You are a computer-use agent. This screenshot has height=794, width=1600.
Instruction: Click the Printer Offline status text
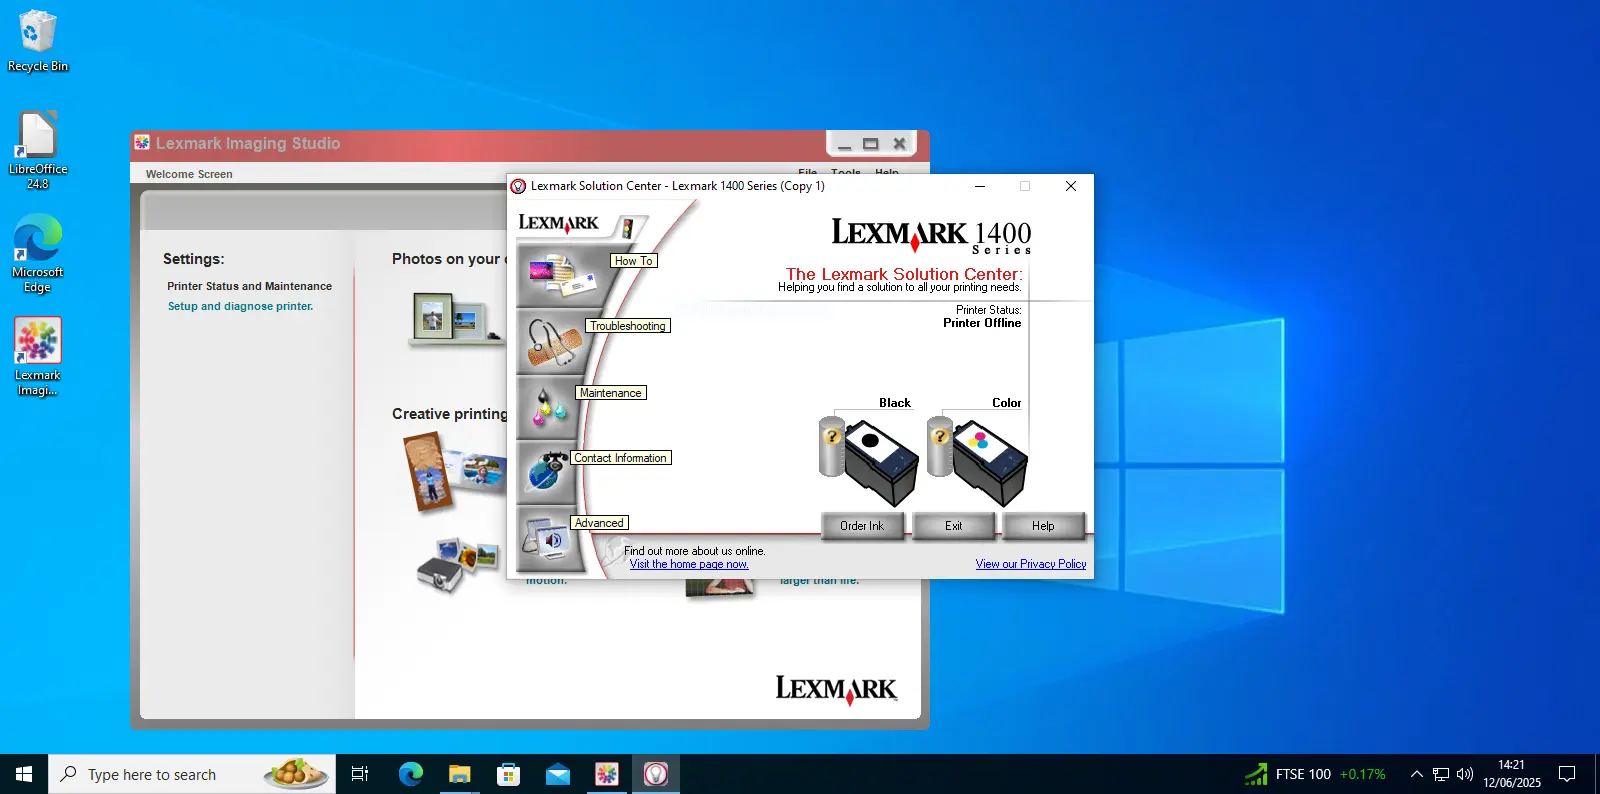(982, 323)
